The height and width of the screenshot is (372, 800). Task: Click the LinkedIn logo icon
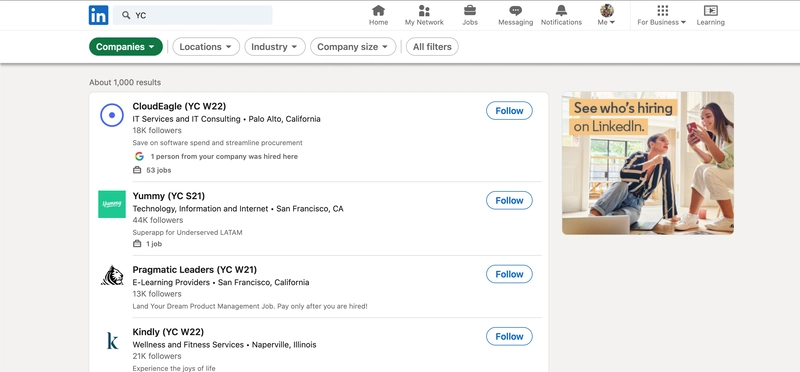pyautogui.click(x=98, y=15)
